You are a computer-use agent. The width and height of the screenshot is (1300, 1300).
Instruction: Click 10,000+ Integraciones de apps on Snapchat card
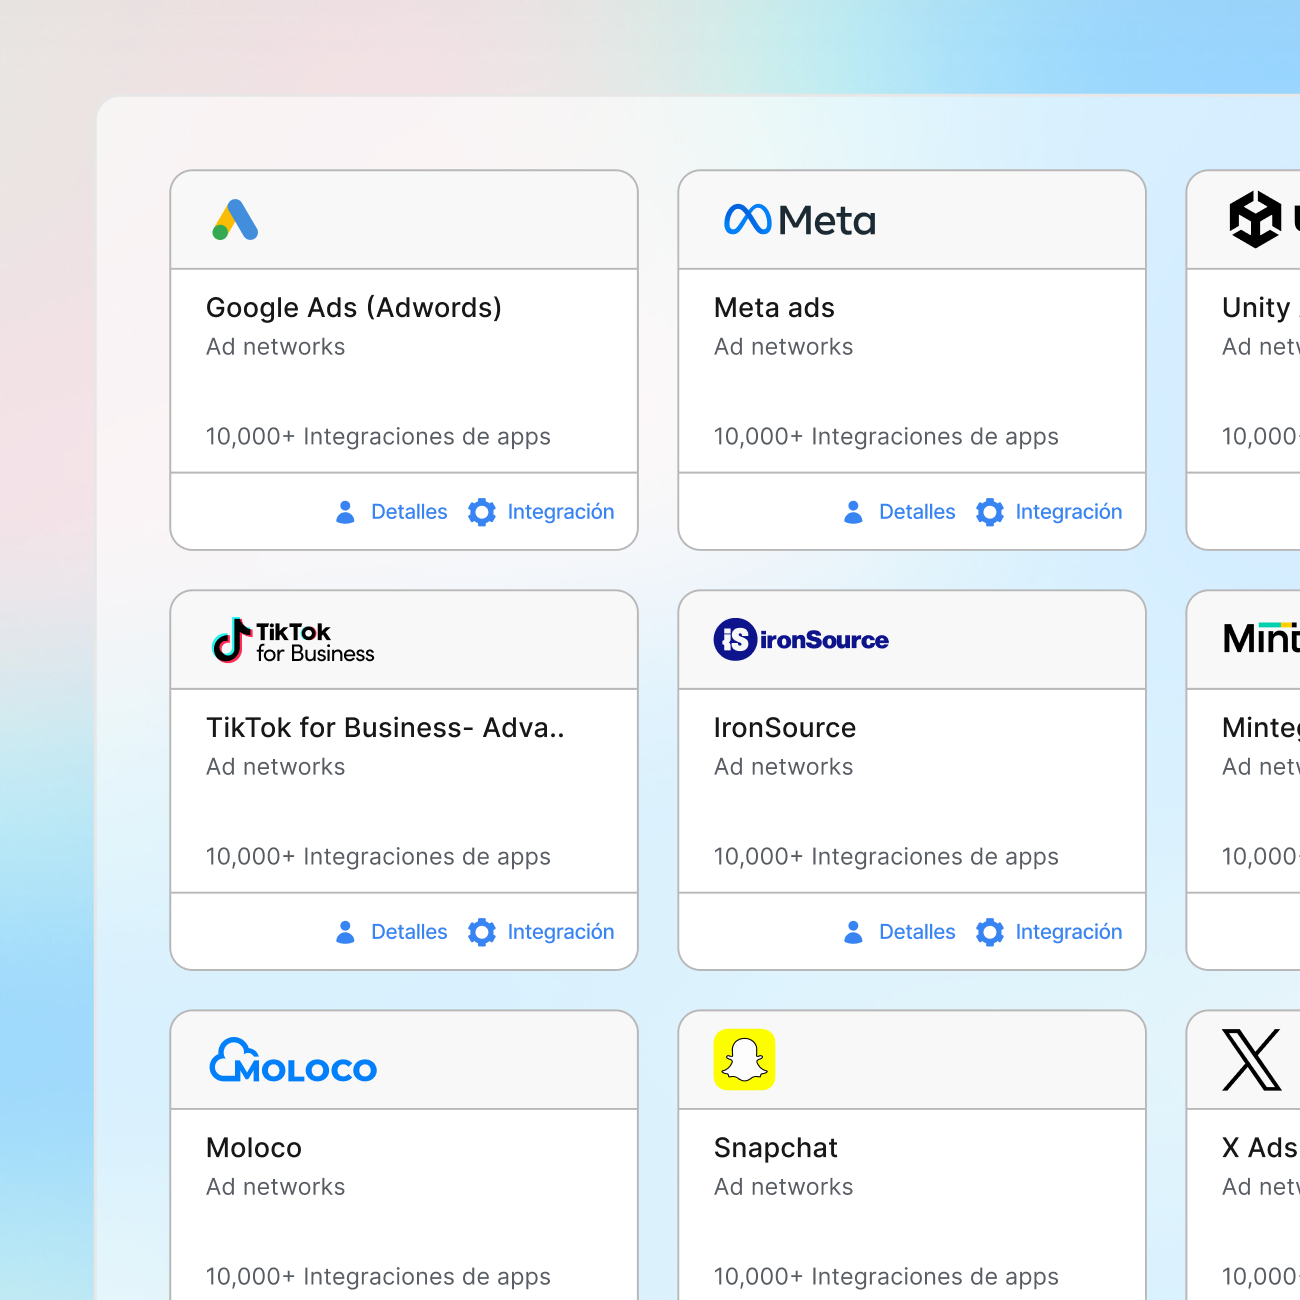point(886,1277)
